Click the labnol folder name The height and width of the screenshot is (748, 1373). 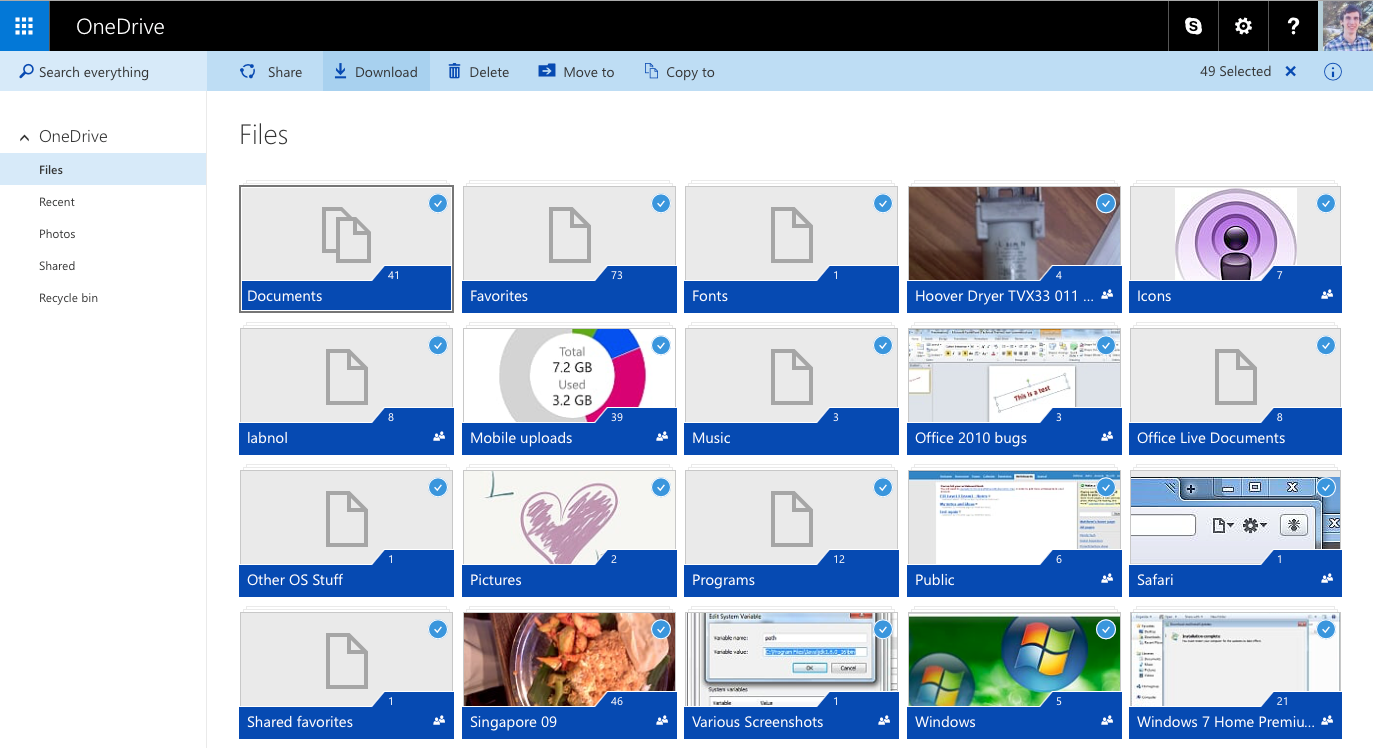[x=267, y=438]
